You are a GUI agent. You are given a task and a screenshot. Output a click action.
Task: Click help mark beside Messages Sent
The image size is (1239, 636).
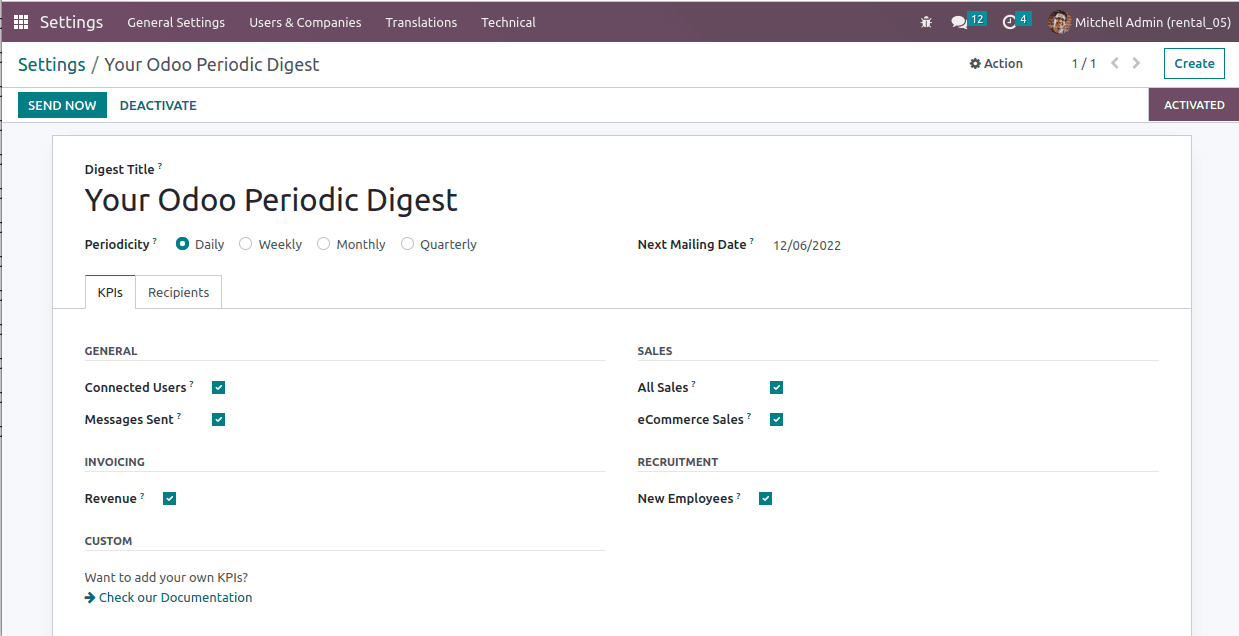(x=179, y=416)
